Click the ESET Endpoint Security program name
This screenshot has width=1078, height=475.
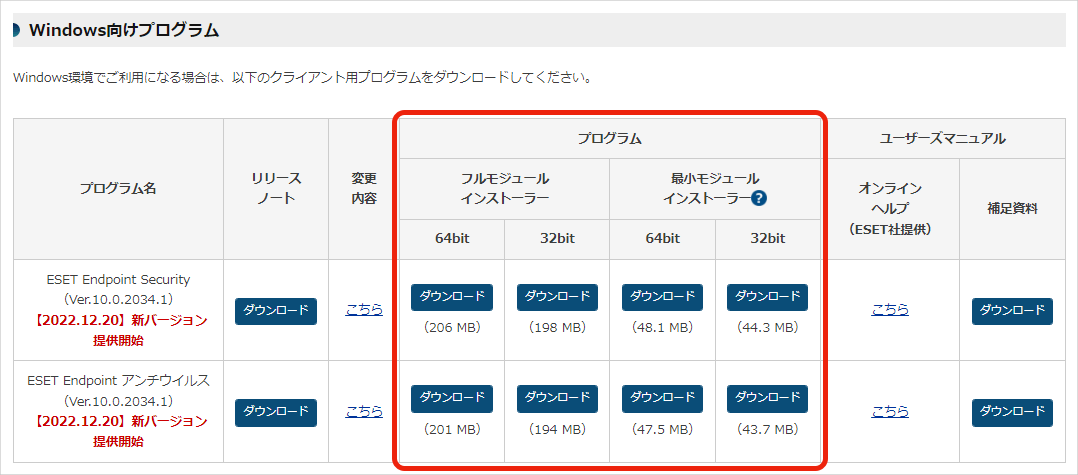point(118,280)
